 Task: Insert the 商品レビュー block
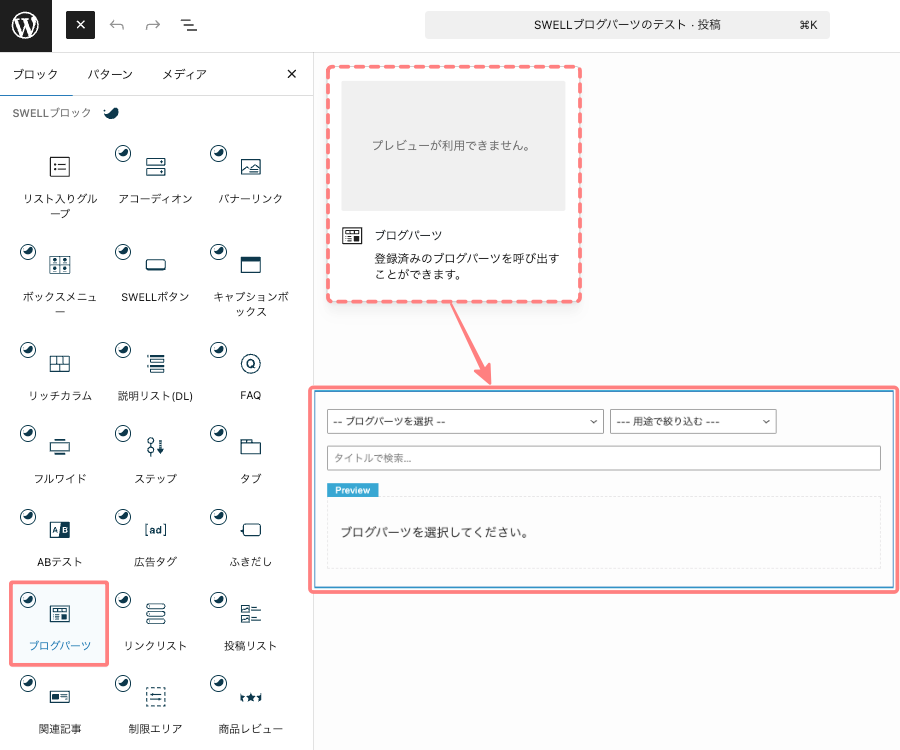[250, 705]
